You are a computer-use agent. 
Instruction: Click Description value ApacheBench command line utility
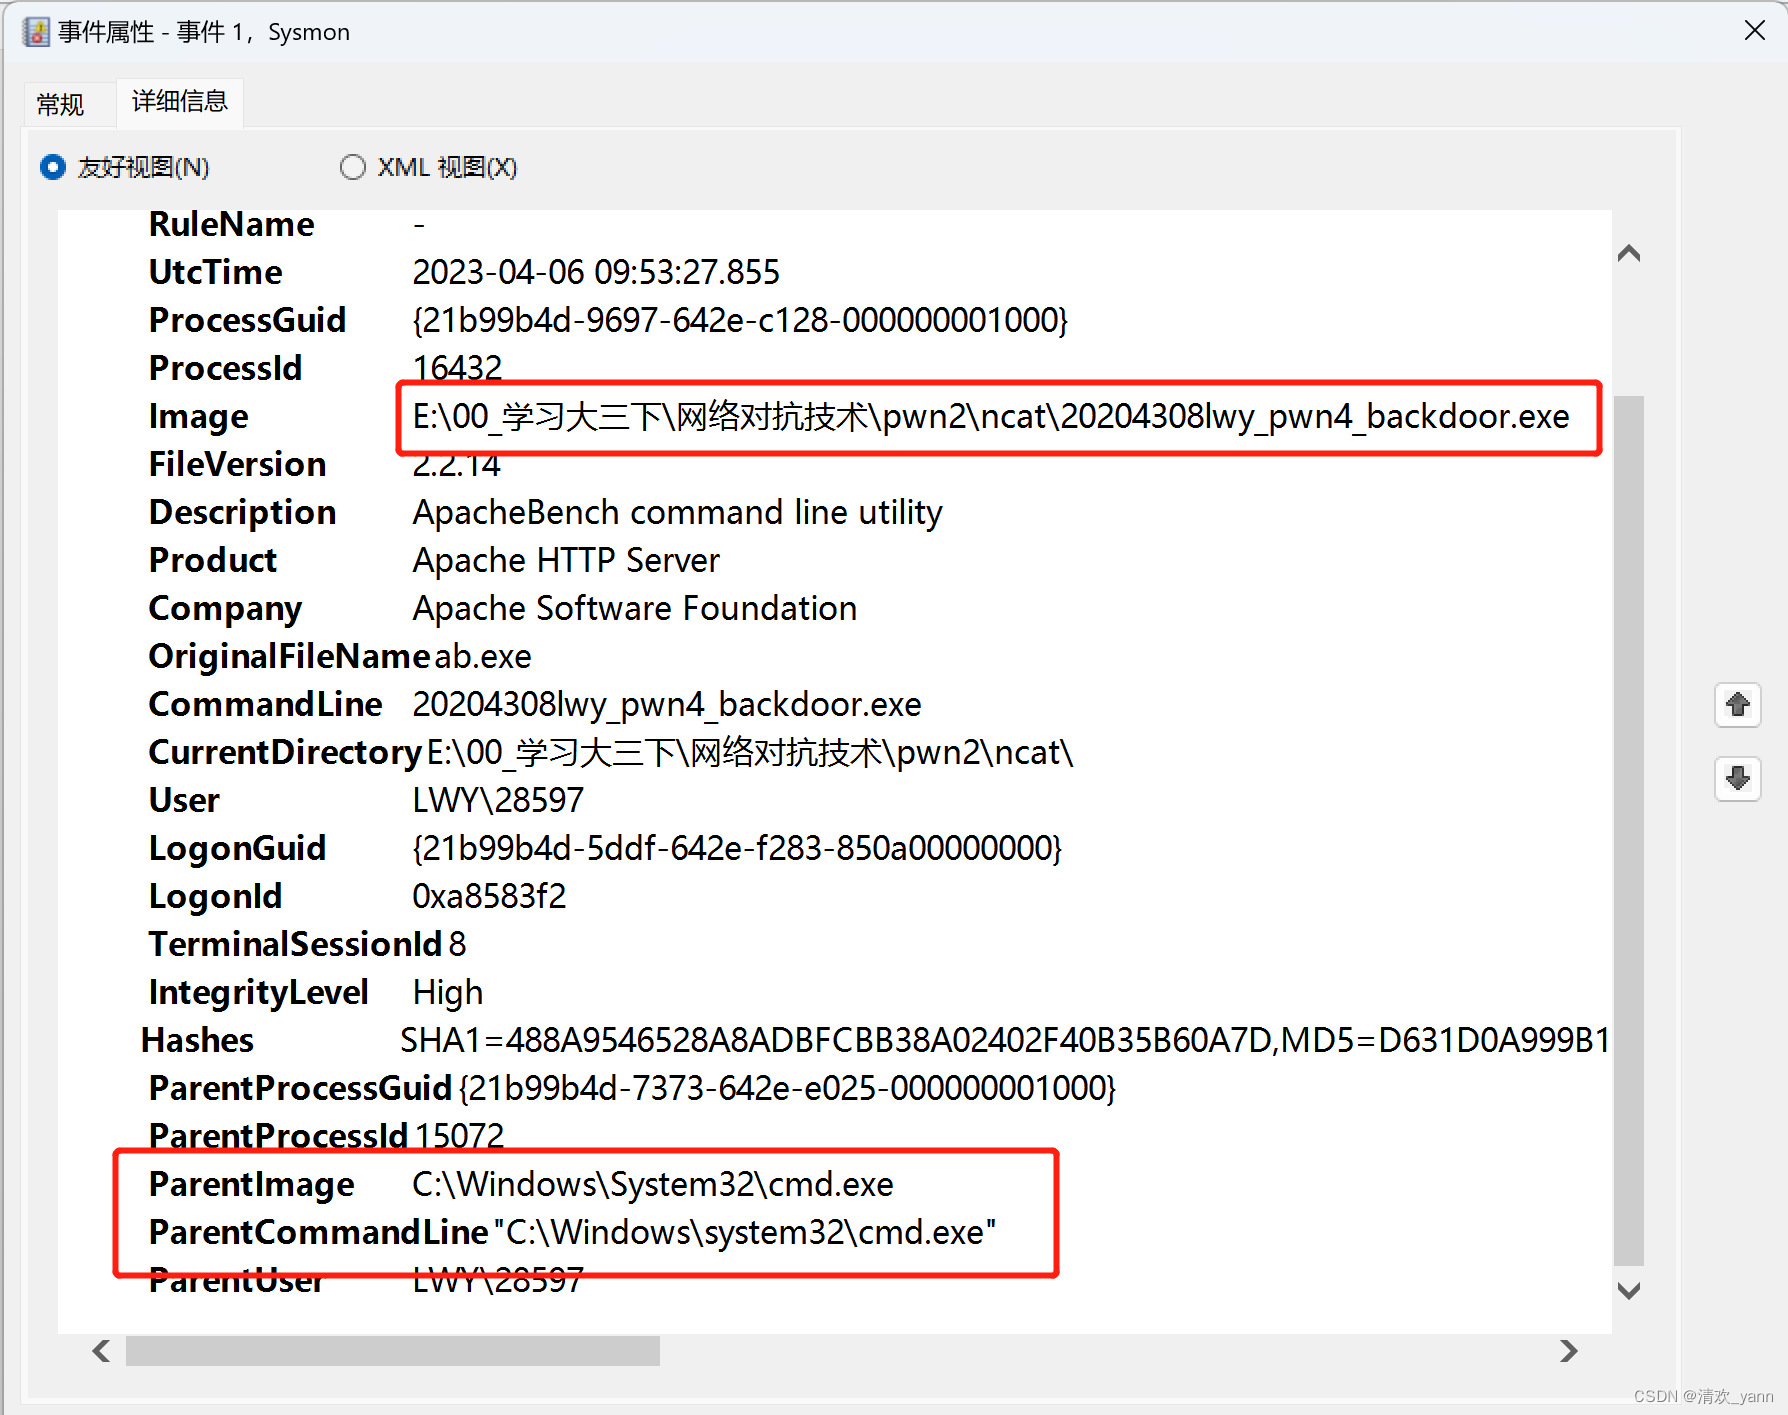(x=677, y=512)
